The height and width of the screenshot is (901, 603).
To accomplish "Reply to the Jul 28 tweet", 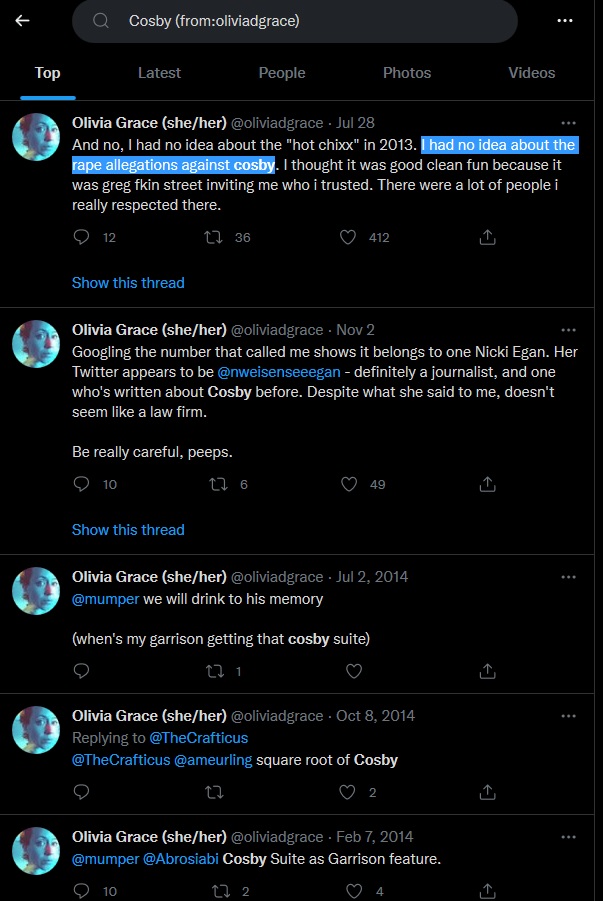I will [82, 237].
